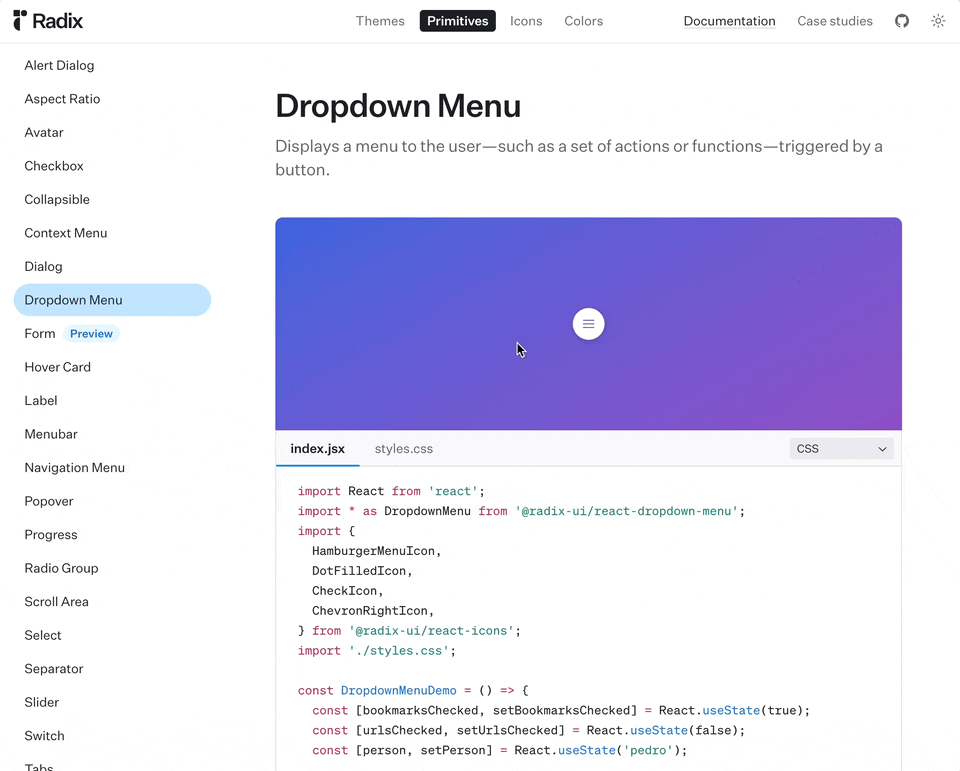
Task: Go to the Slider docs page
Action: point(42,702)
